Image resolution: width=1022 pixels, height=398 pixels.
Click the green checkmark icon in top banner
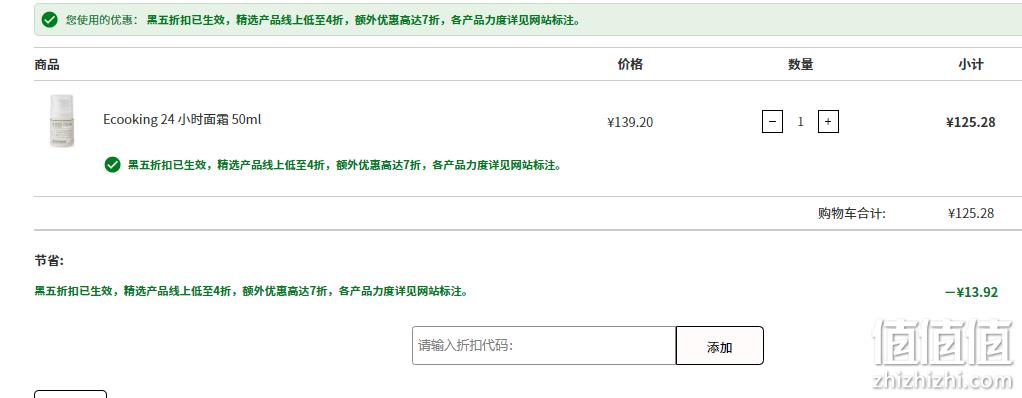click(50, 20)
